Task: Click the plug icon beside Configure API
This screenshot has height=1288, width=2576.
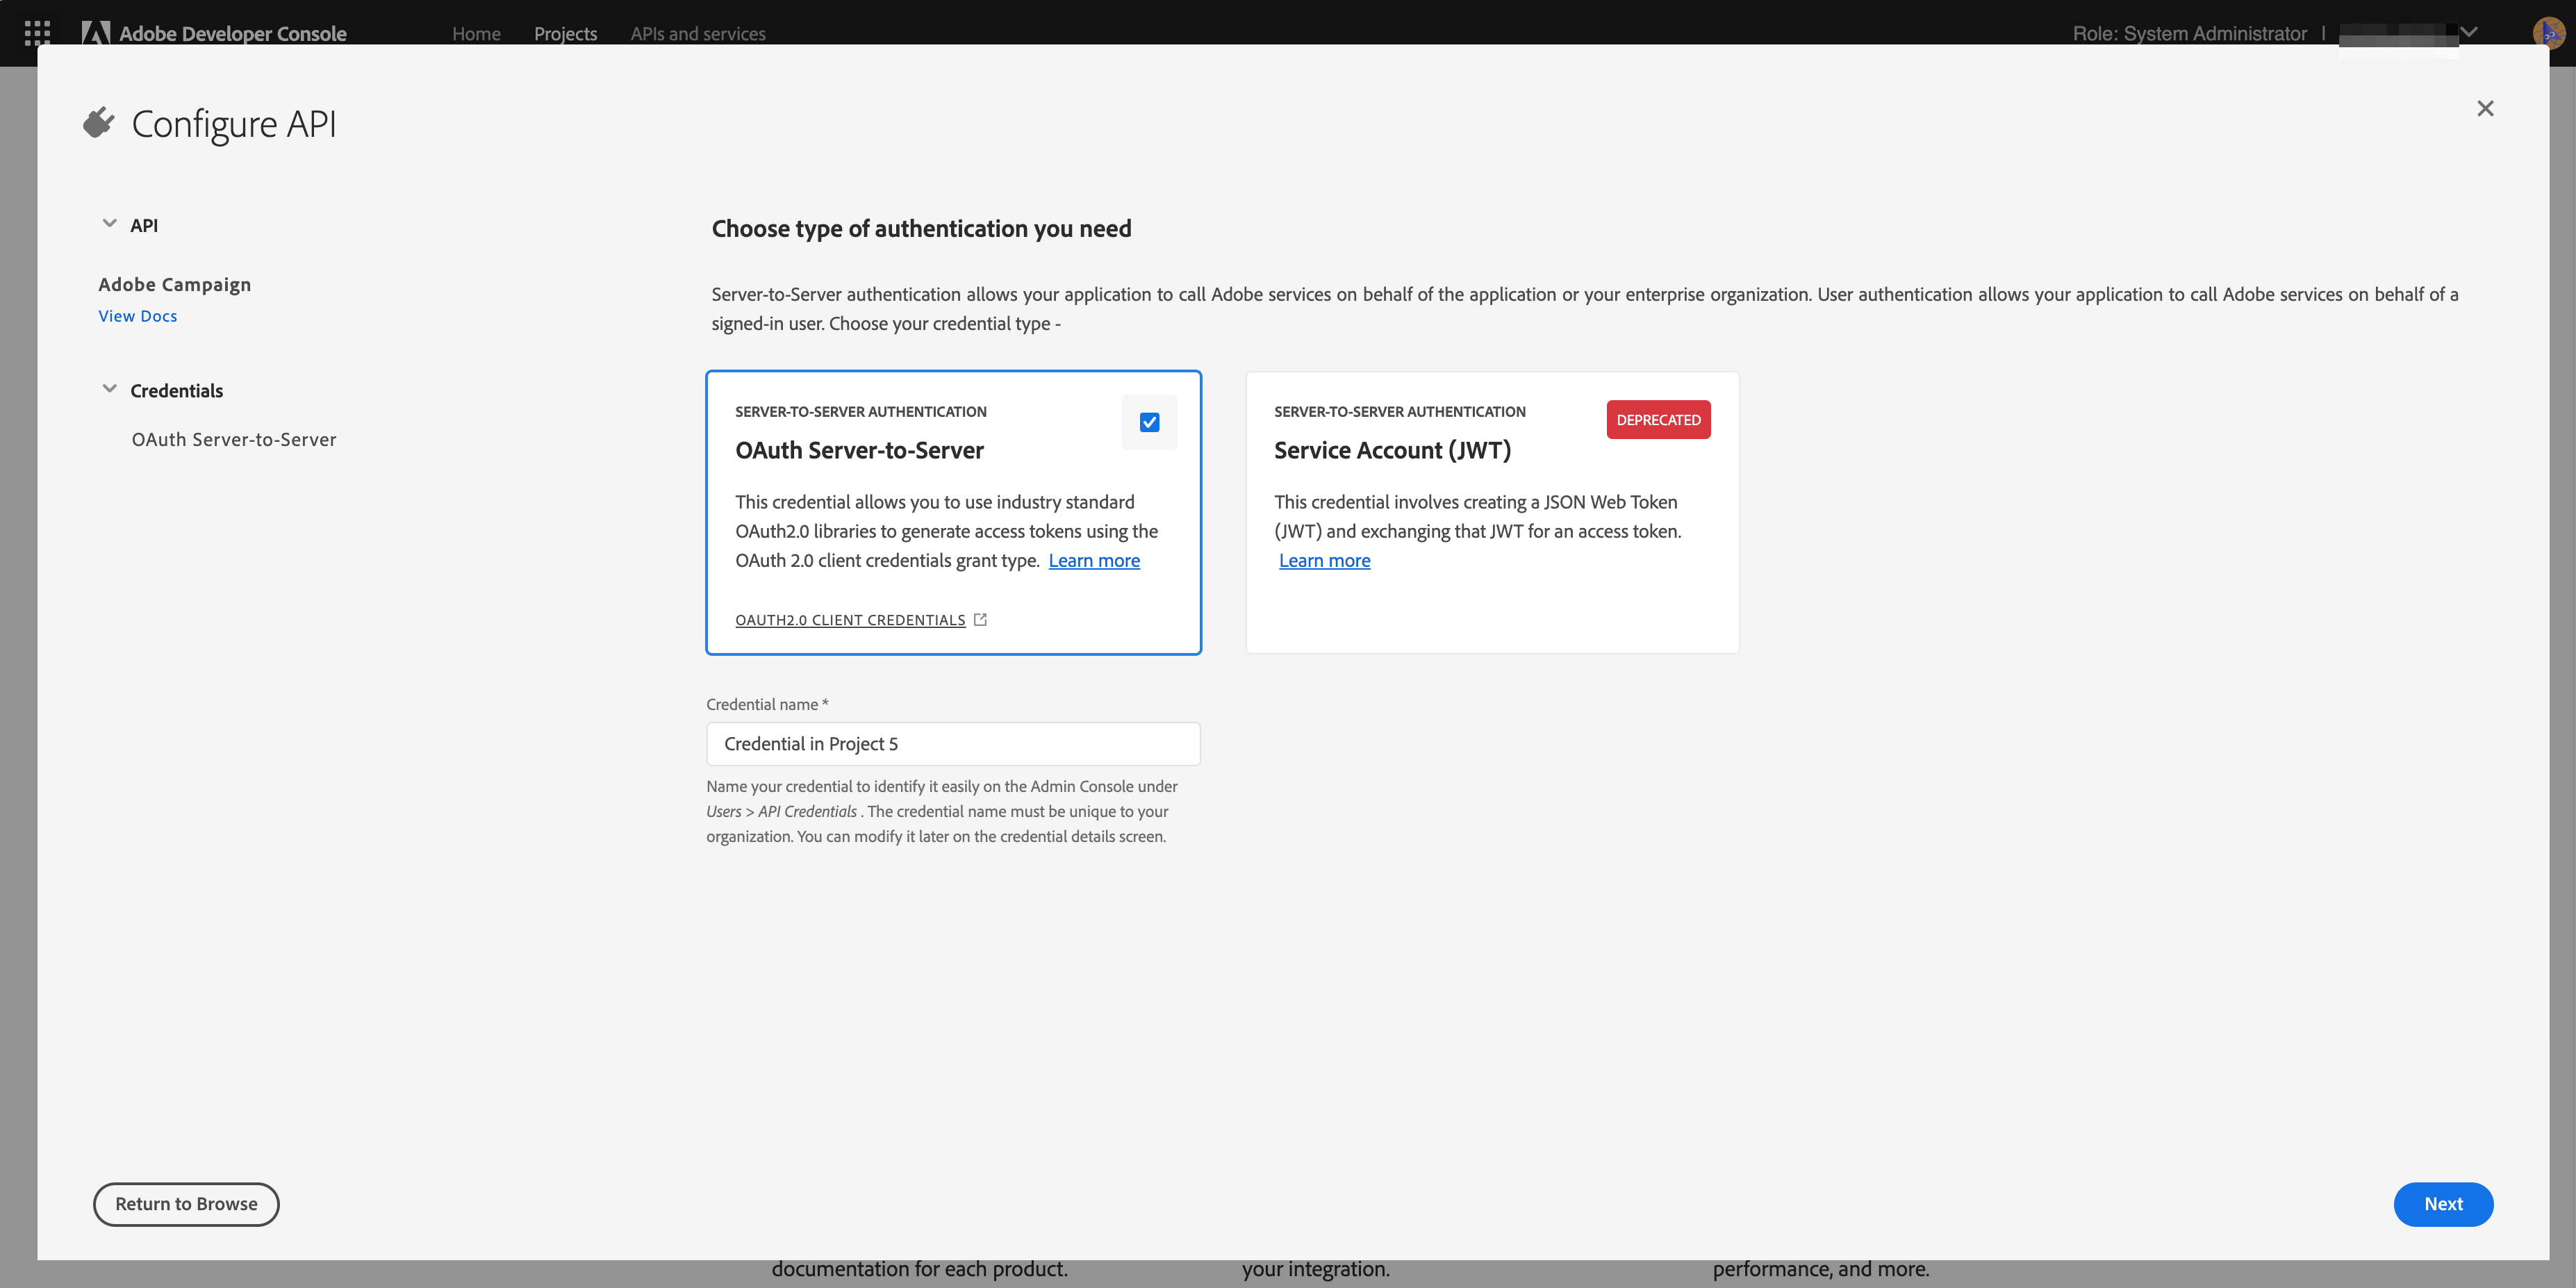Action: click(x=98, y=123)
